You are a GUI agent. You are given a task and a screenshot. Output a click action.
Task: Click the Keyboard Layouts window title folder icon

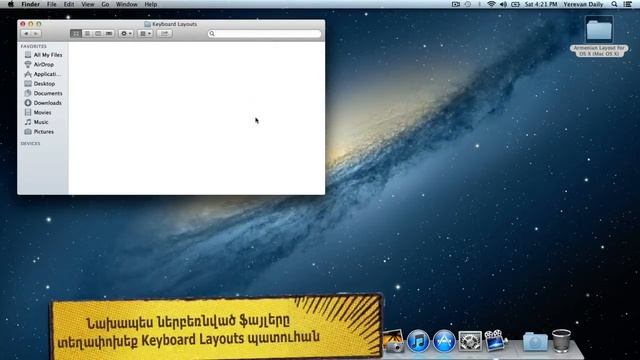point(147,24)
